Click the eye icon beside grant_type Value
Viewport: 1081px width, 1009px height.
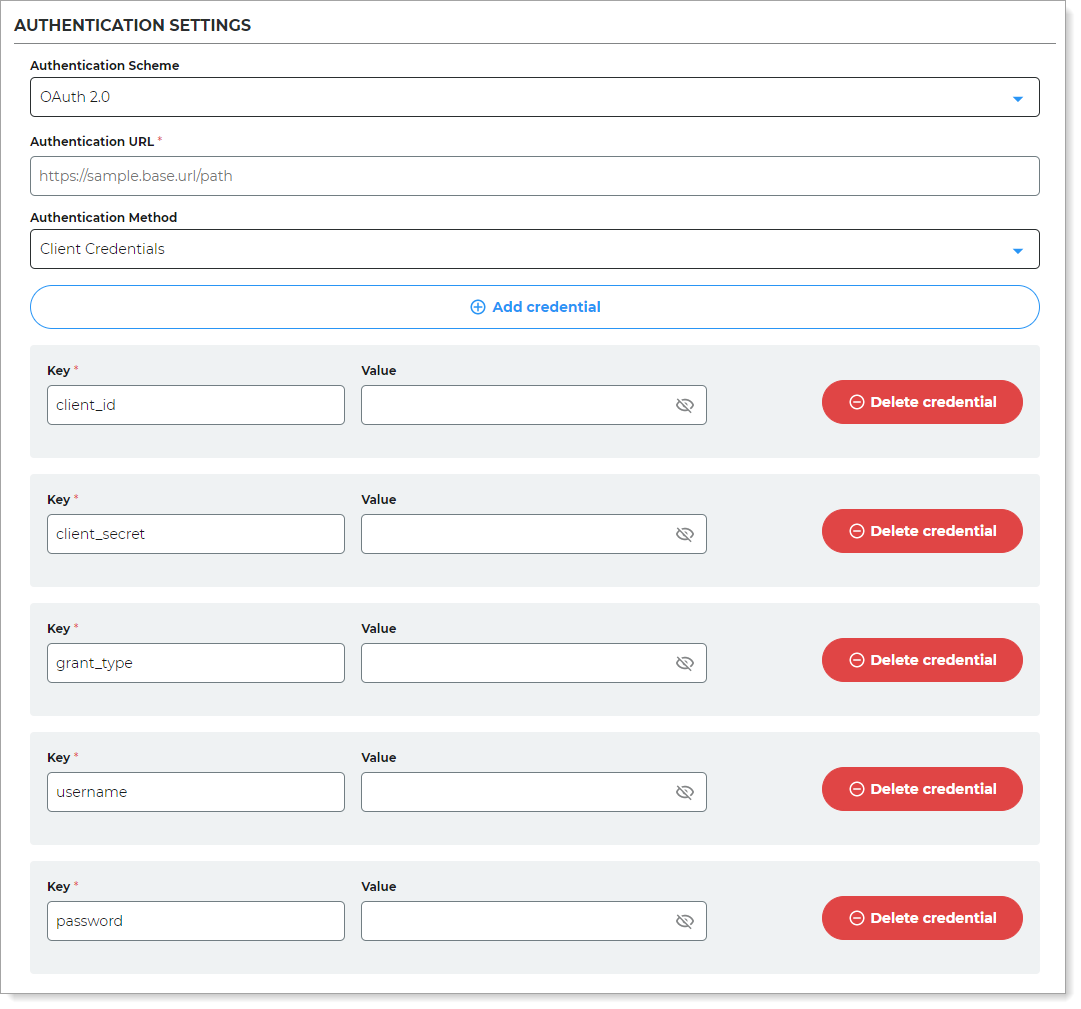(x=685, y=663)
